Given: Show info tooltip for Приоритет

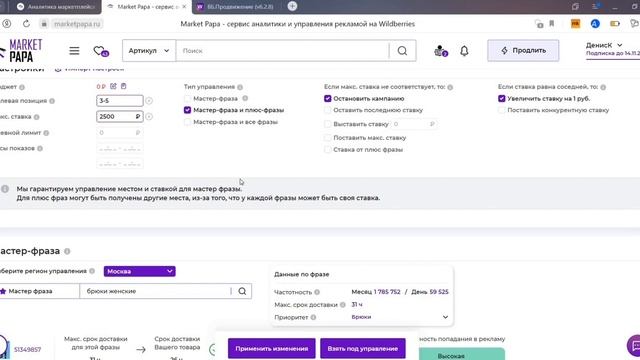Looking at the screenshot, I should pos(313,317).
